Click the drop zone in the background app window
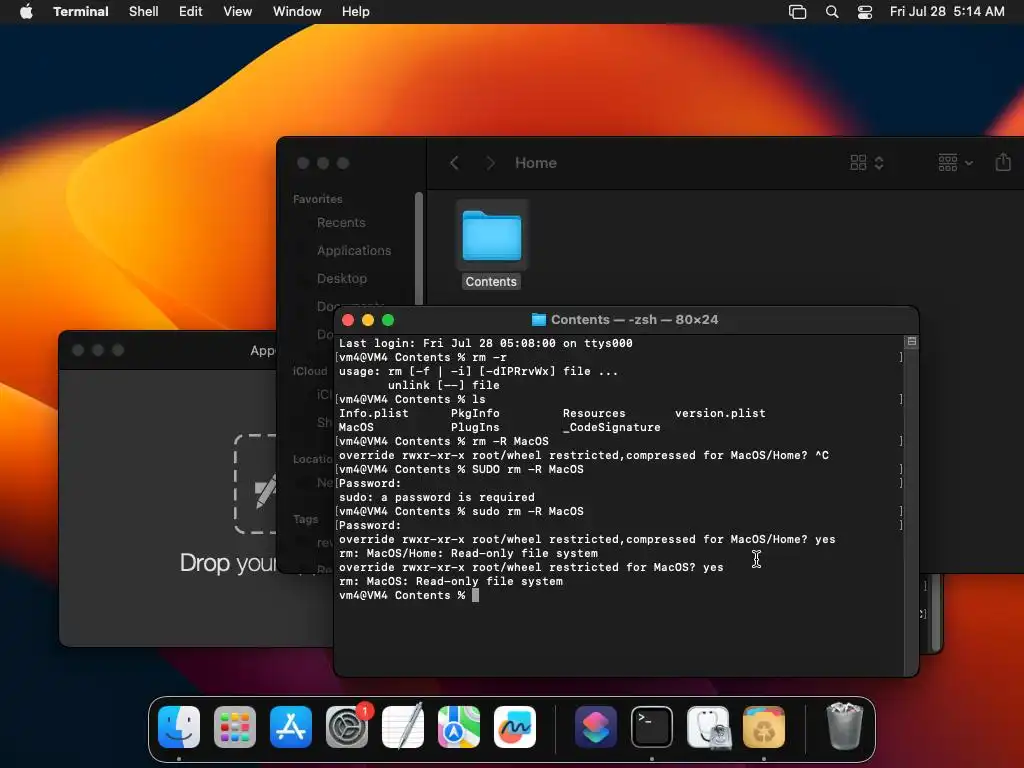The width and height of the screenshot is (1024, 768). (x=255, y=484)
